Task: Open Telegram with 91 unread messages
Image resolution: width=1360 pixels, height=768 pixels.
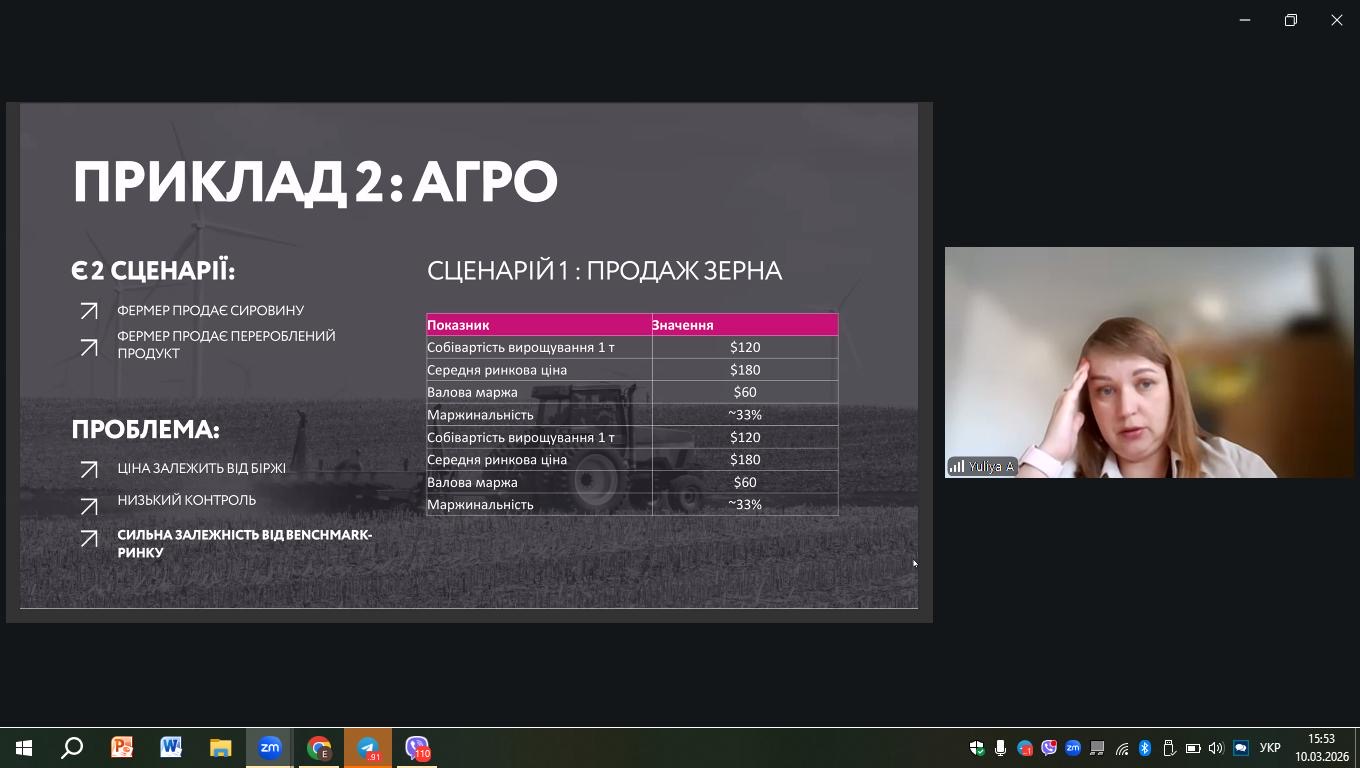Action: 368,748
